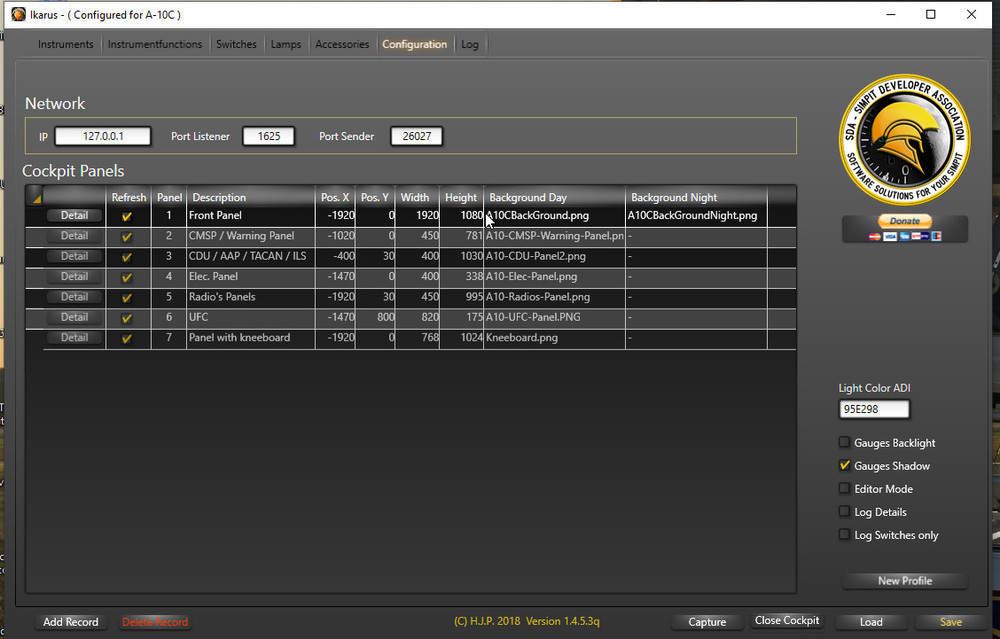
Task: Click the grid corner selector triangle
Action: pos(36,198)
